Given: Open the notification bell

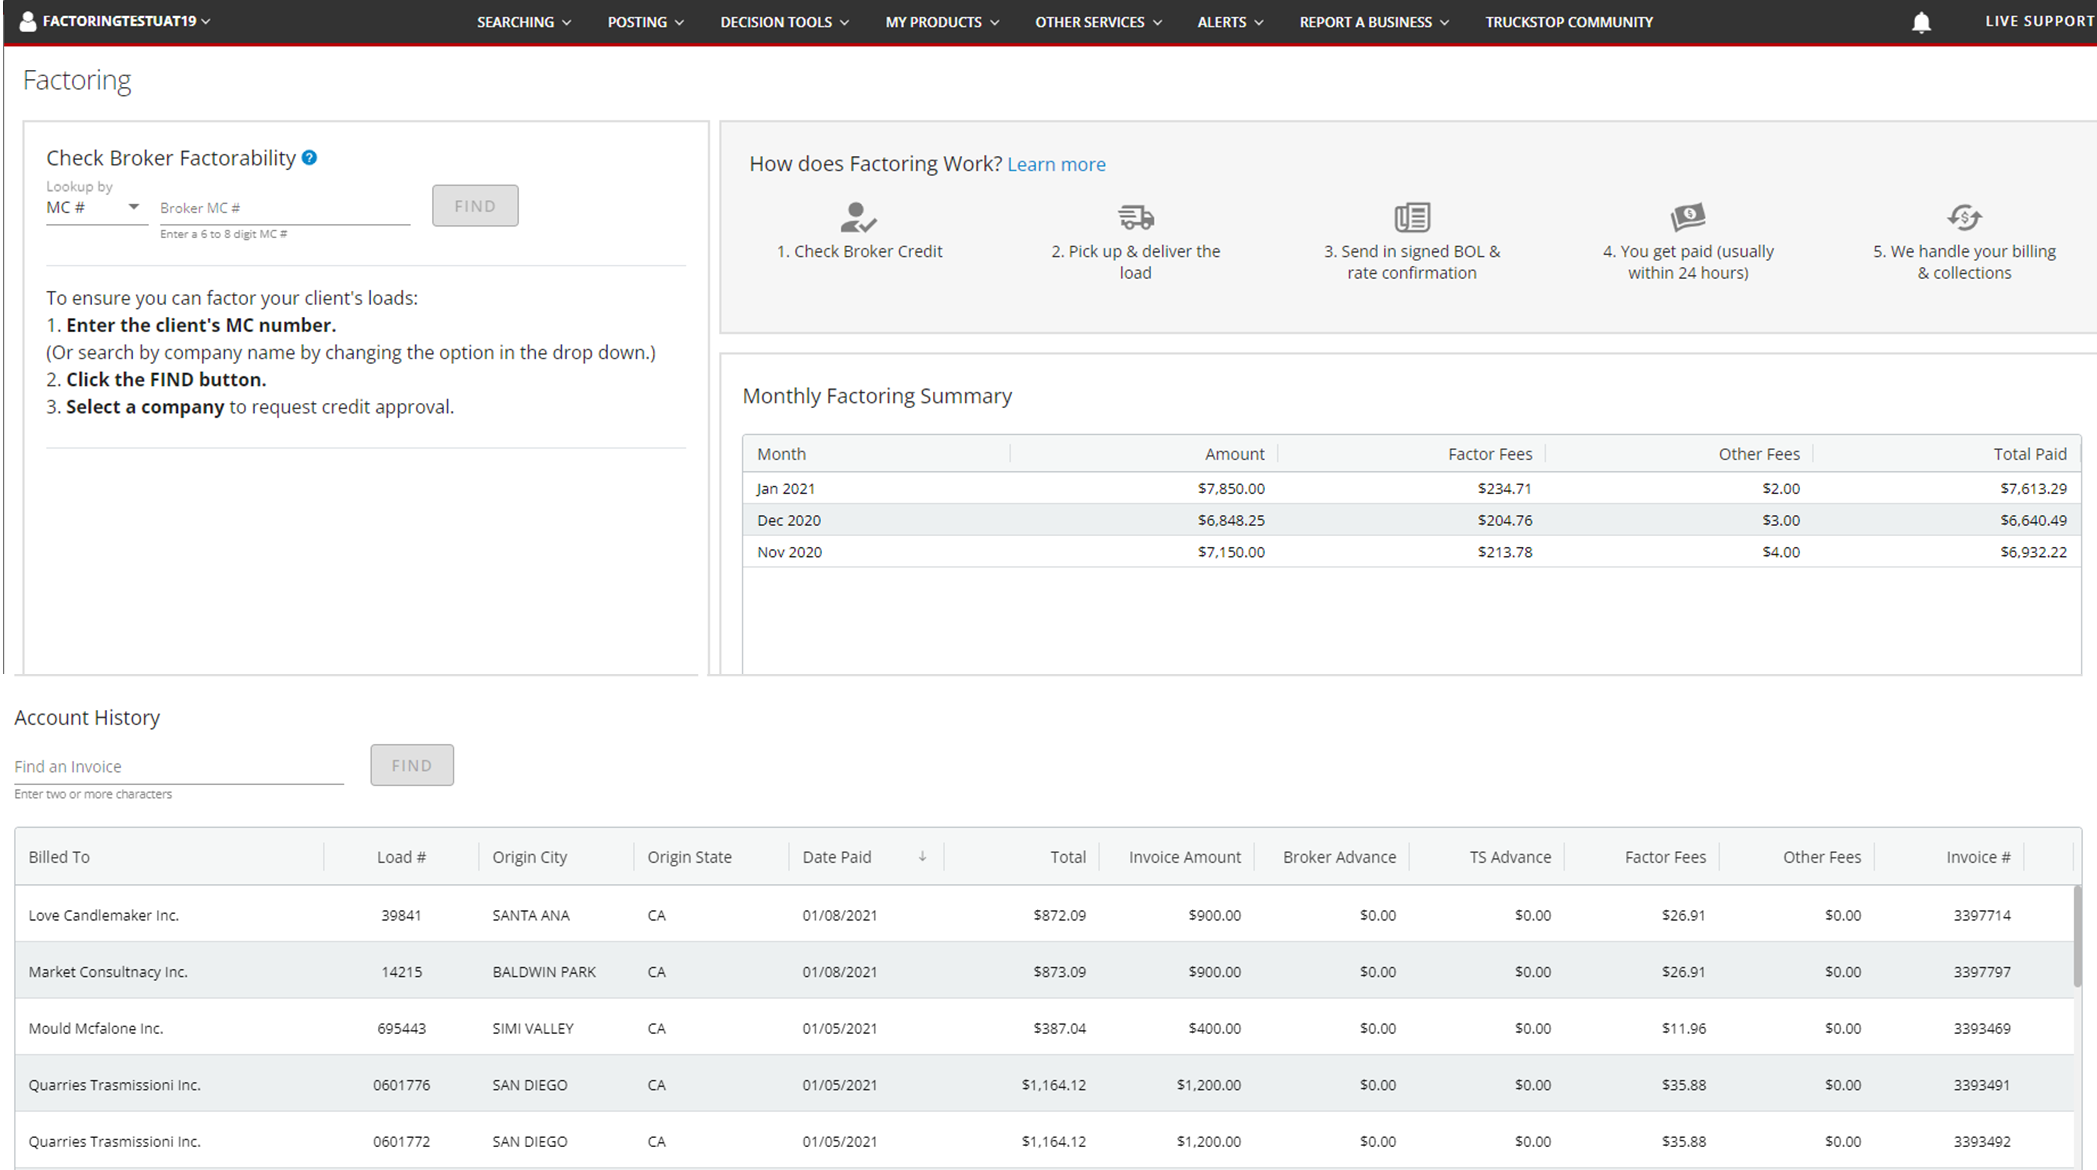Looking at the screenshot, I should (x=1920, y=21).
